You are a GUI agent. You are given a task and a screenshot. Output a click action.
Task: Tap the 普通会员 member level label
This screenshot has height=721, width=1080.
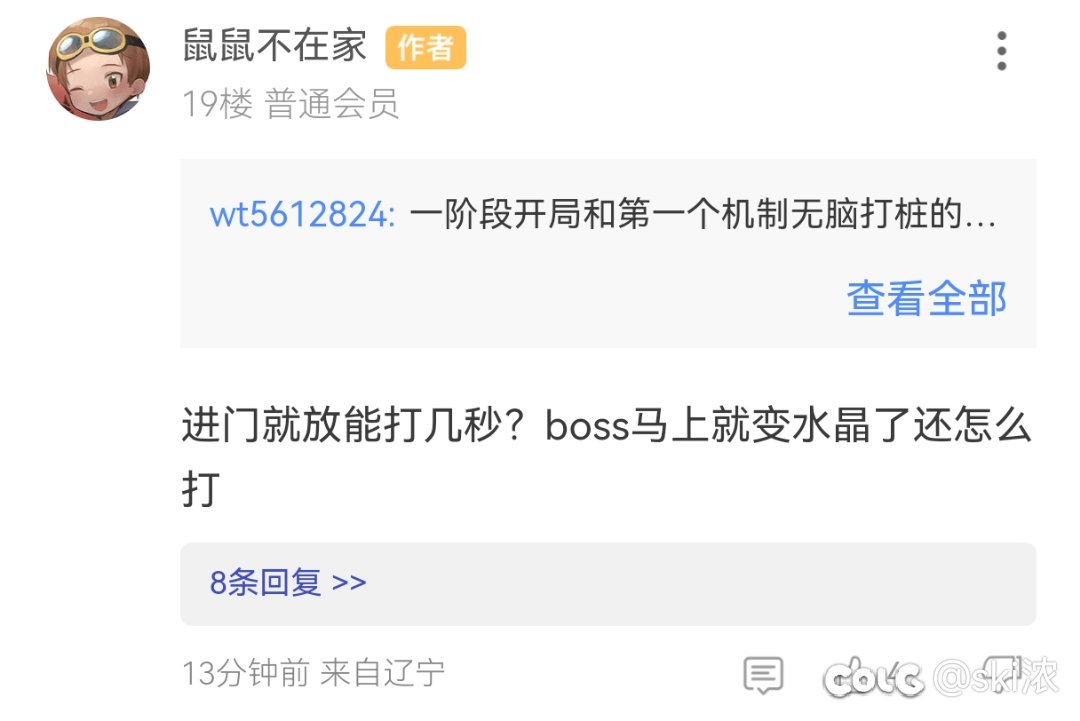[x=331, y=105]
